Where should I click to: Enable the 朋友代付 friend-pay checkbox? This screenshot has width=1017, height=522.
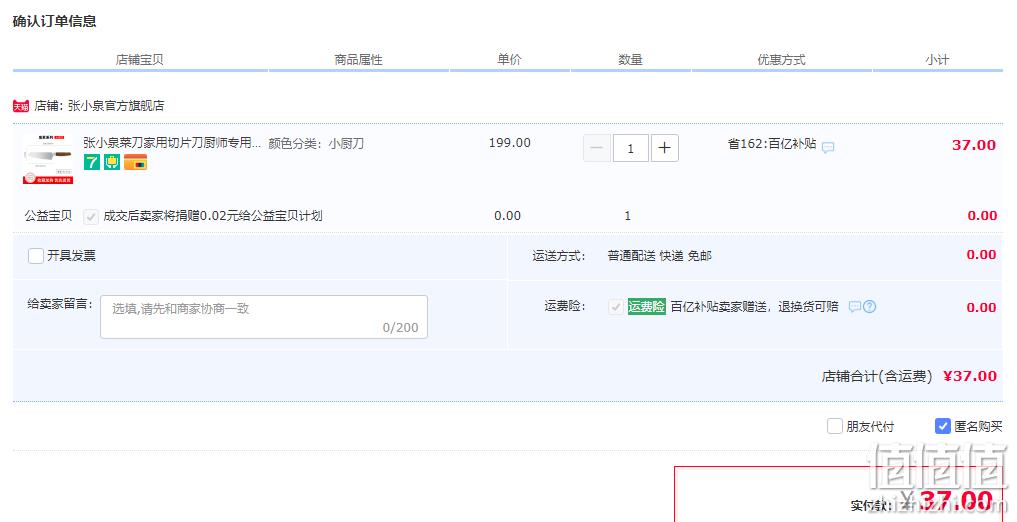835,426
